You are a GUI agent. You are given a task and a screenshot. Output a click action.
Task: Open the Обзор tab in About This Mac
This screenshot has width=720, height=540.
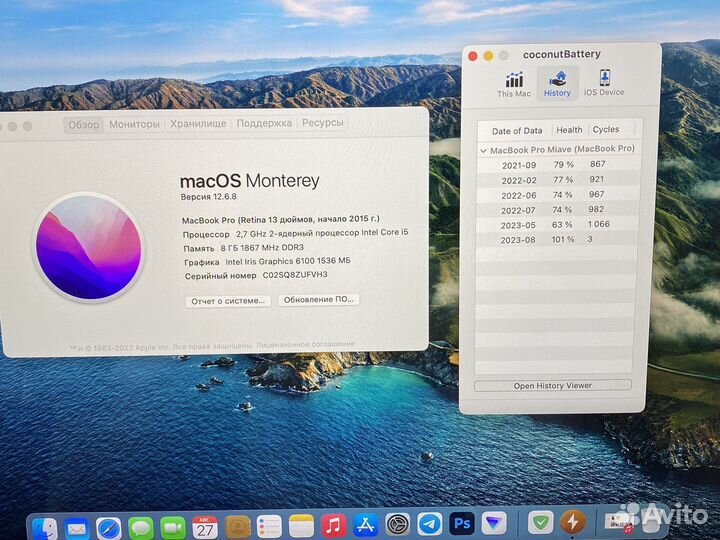tap(84, 125)
